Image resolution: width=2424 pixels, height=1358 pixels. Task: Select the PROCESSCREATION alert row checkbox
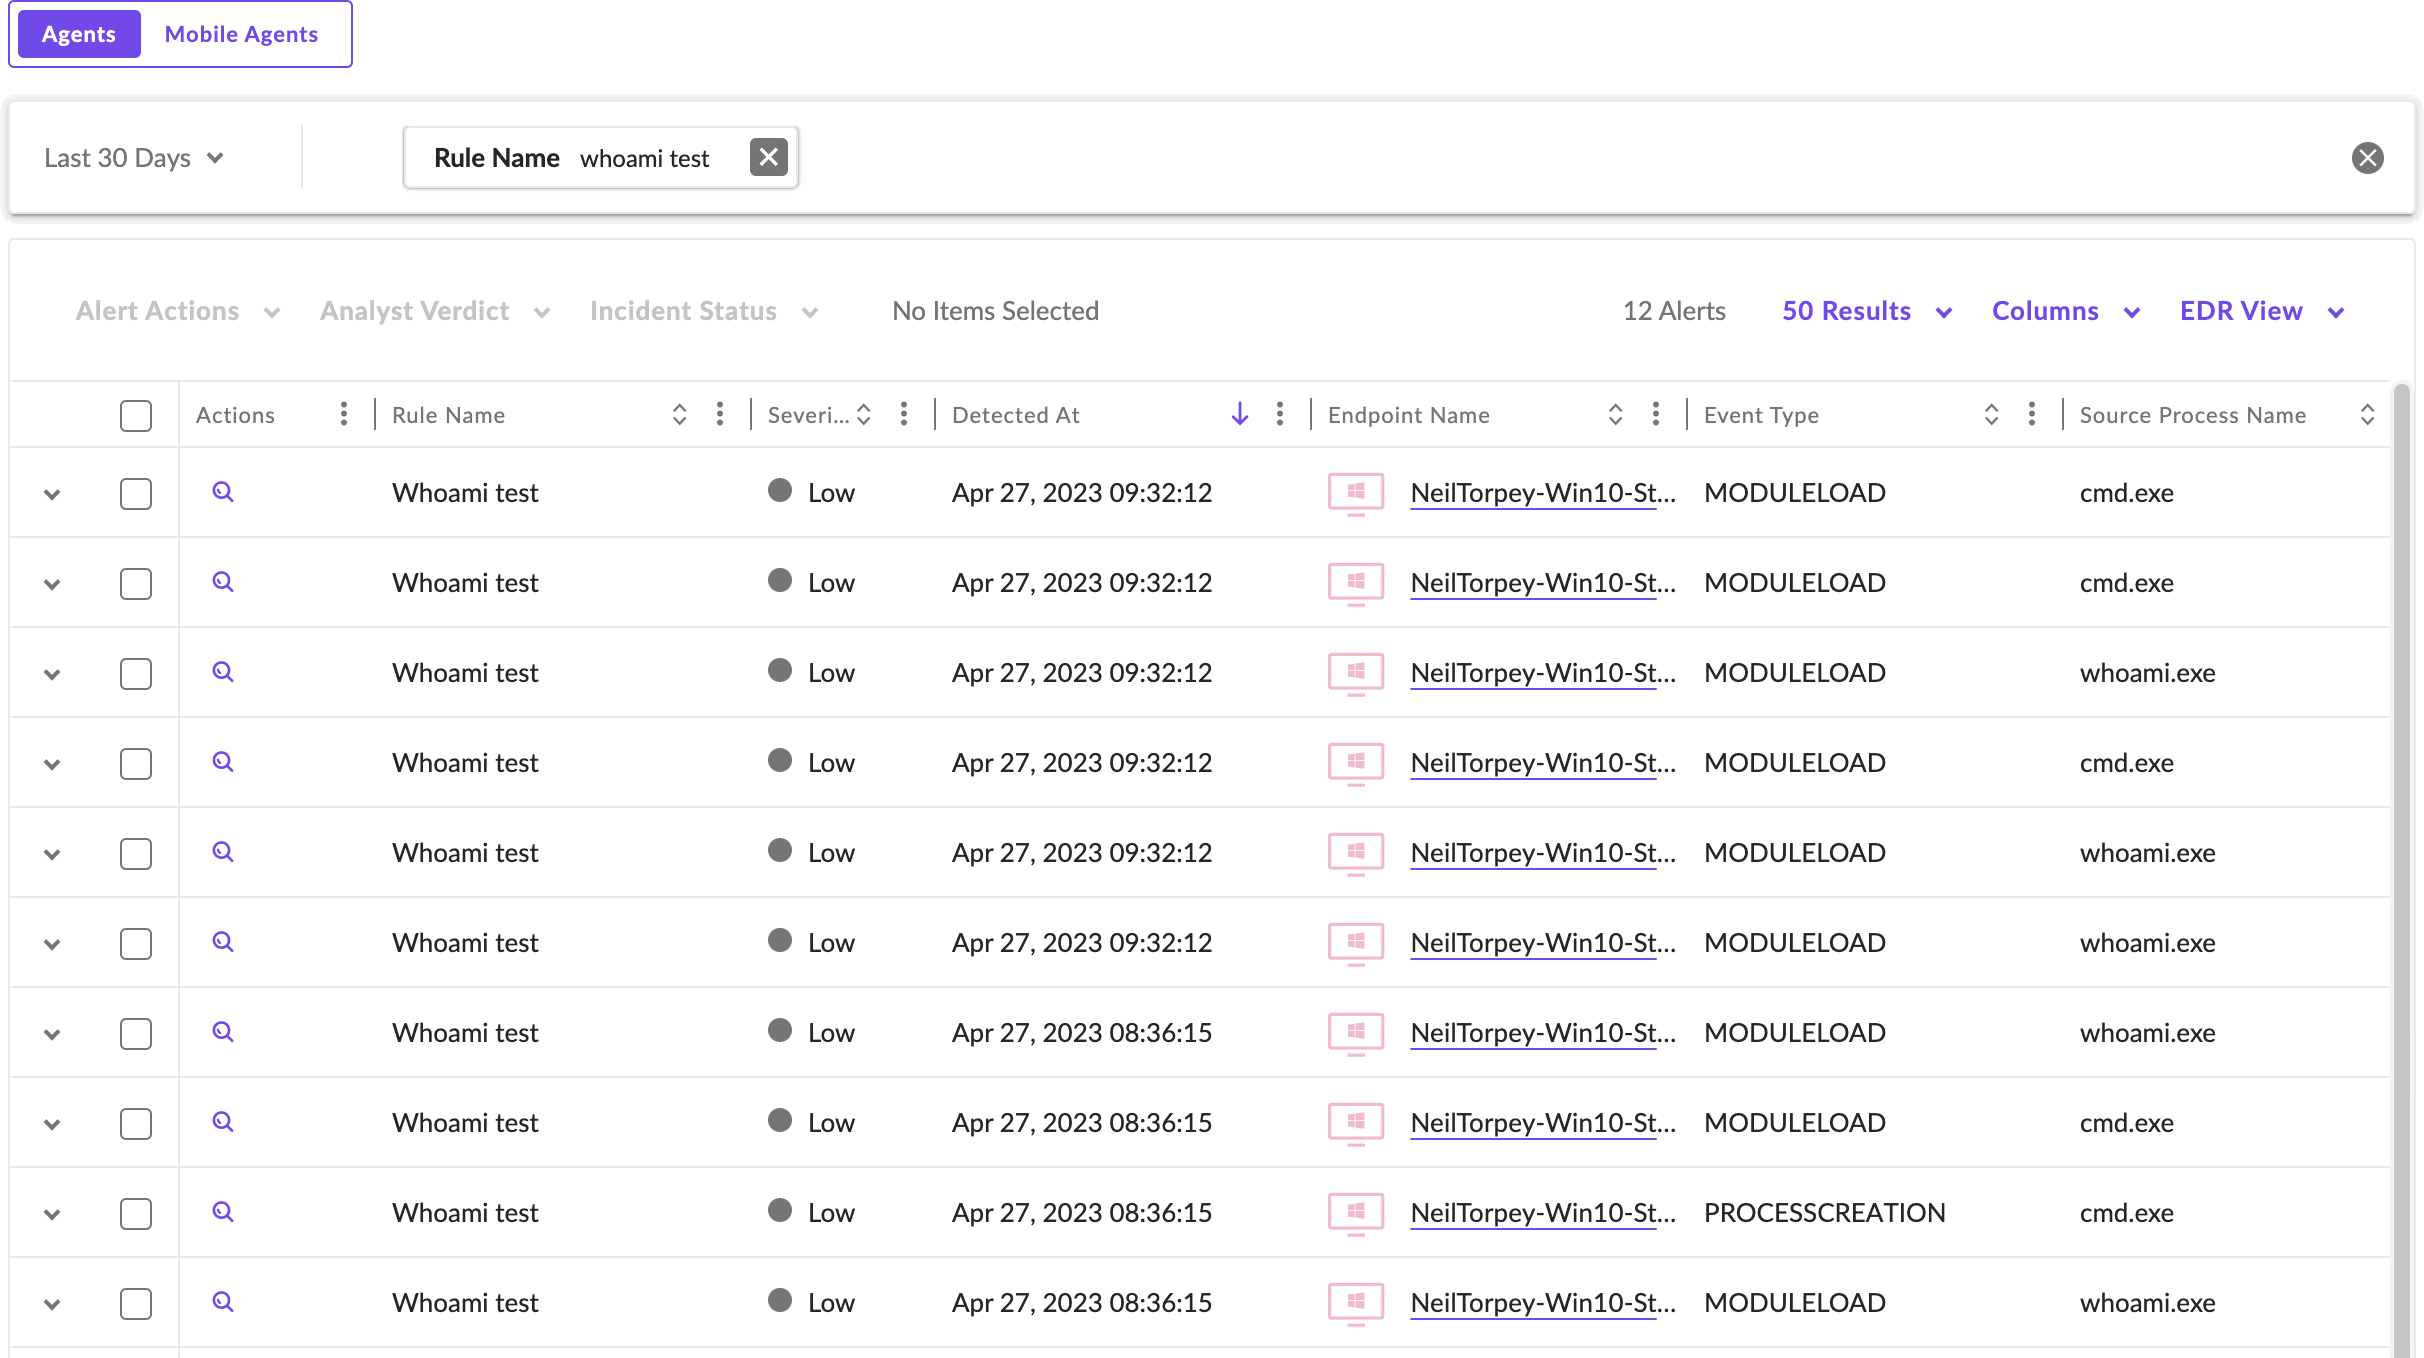[136, 1213]
